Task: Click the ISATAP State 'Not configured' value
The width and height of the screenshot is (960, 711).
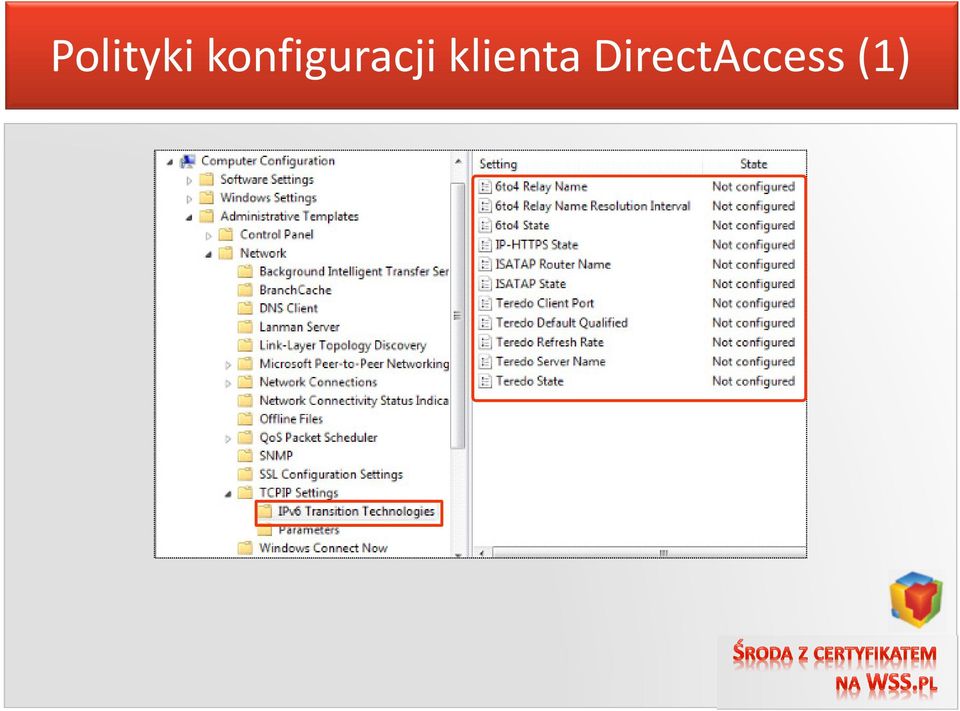Action: (x=754, y=284)
